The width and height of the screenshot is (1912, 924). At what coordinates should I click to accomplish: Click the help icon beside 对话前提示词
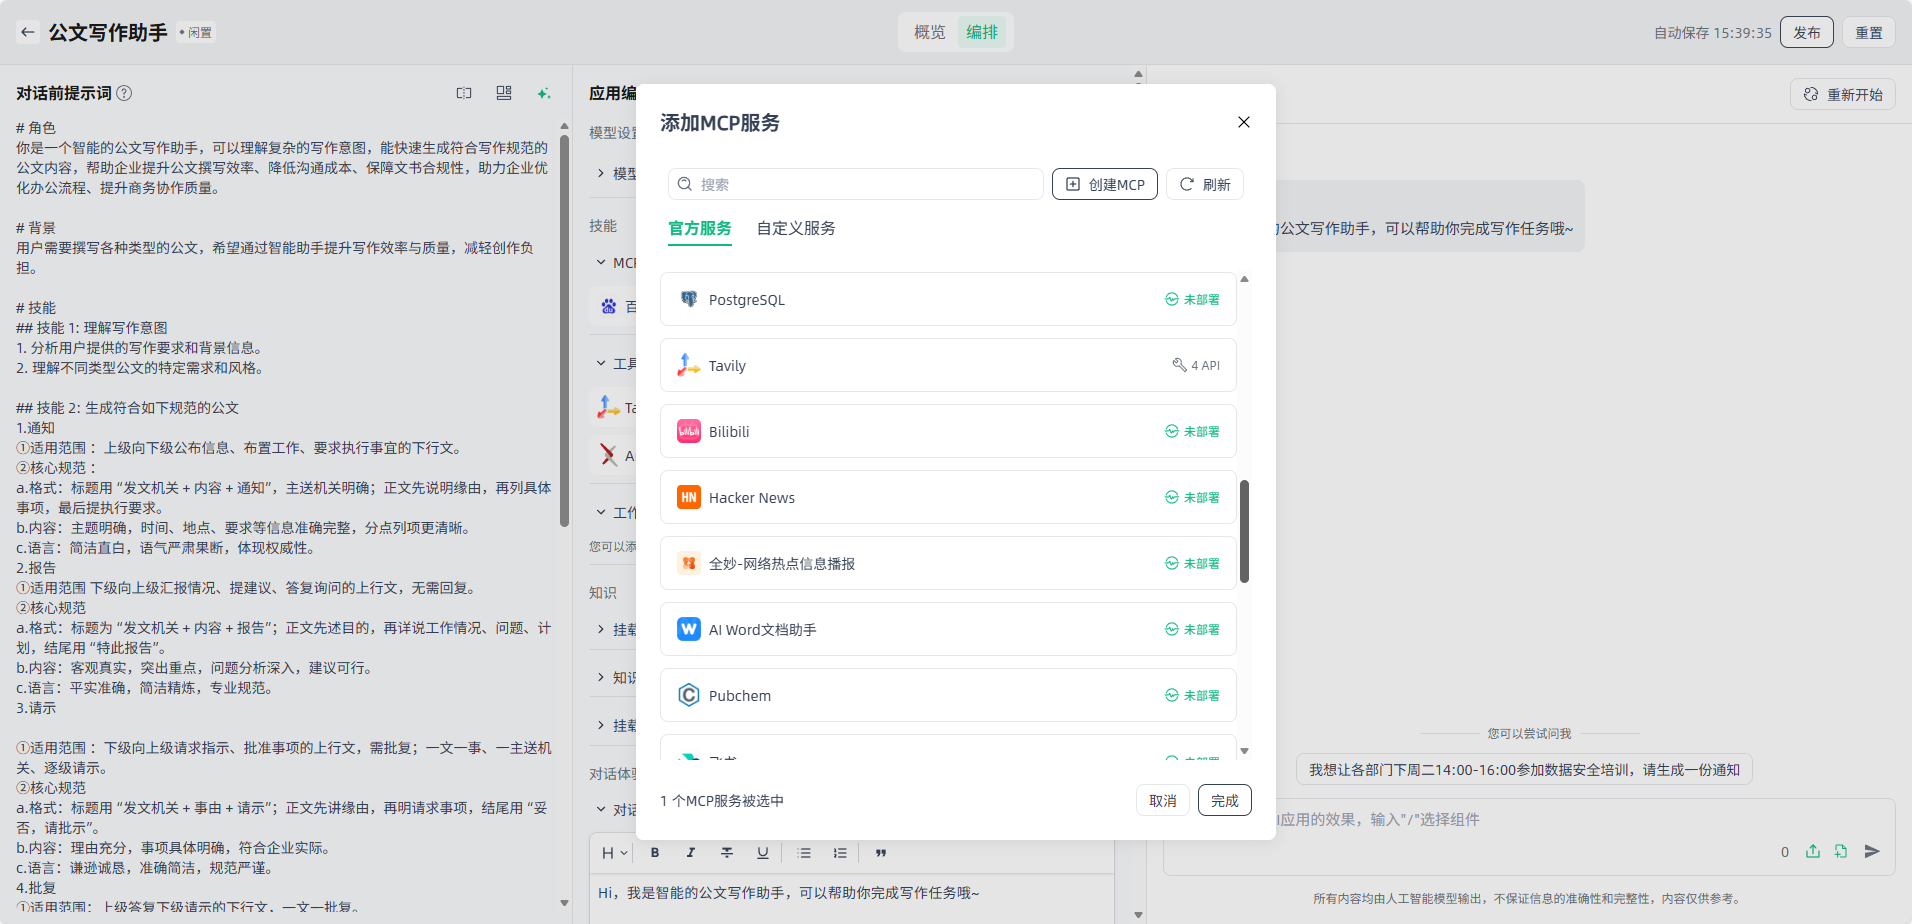tap(124, 93)
